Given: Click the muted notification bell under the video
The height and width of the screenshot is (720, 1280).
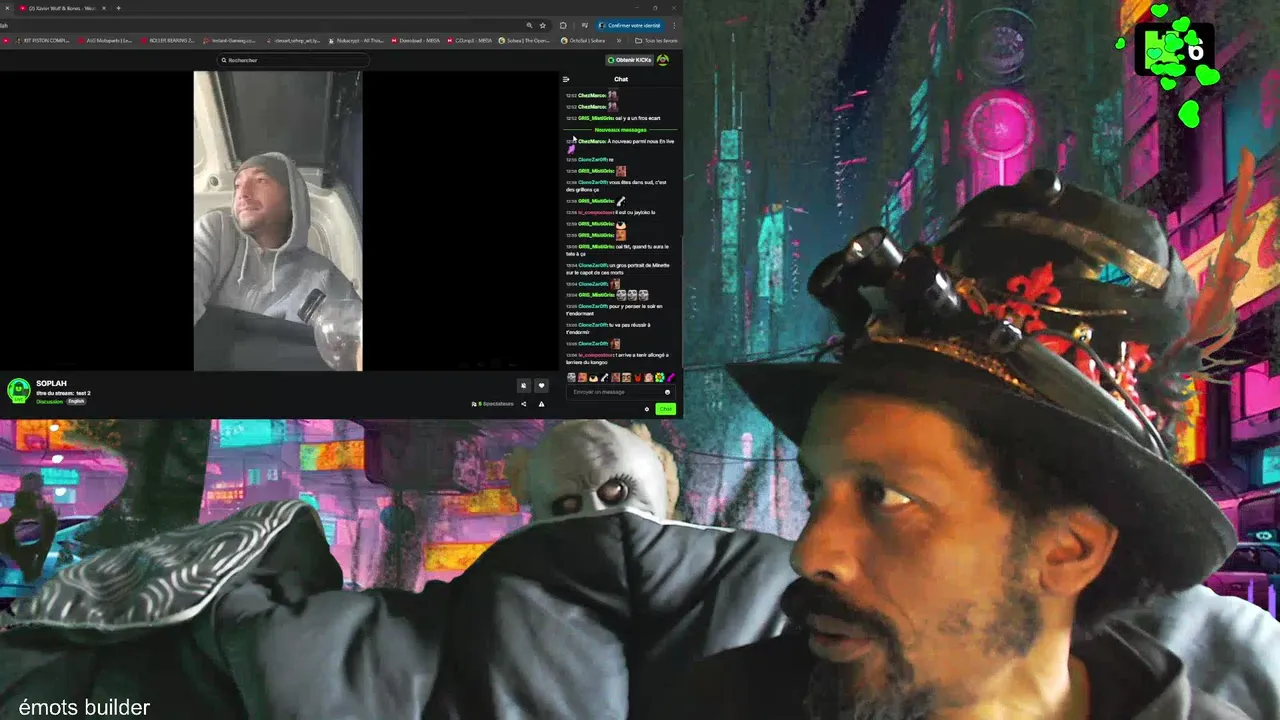Looking at the screenshot, I should (x=523, y=385).
